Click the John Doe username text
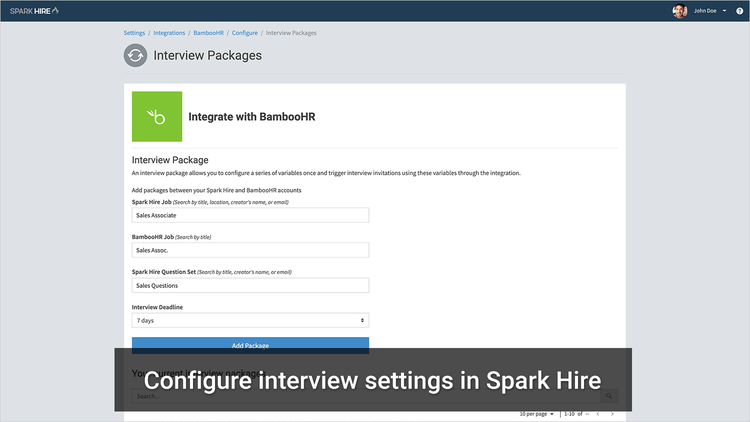This screenshot has height=422, width=750. pos(705,11)
